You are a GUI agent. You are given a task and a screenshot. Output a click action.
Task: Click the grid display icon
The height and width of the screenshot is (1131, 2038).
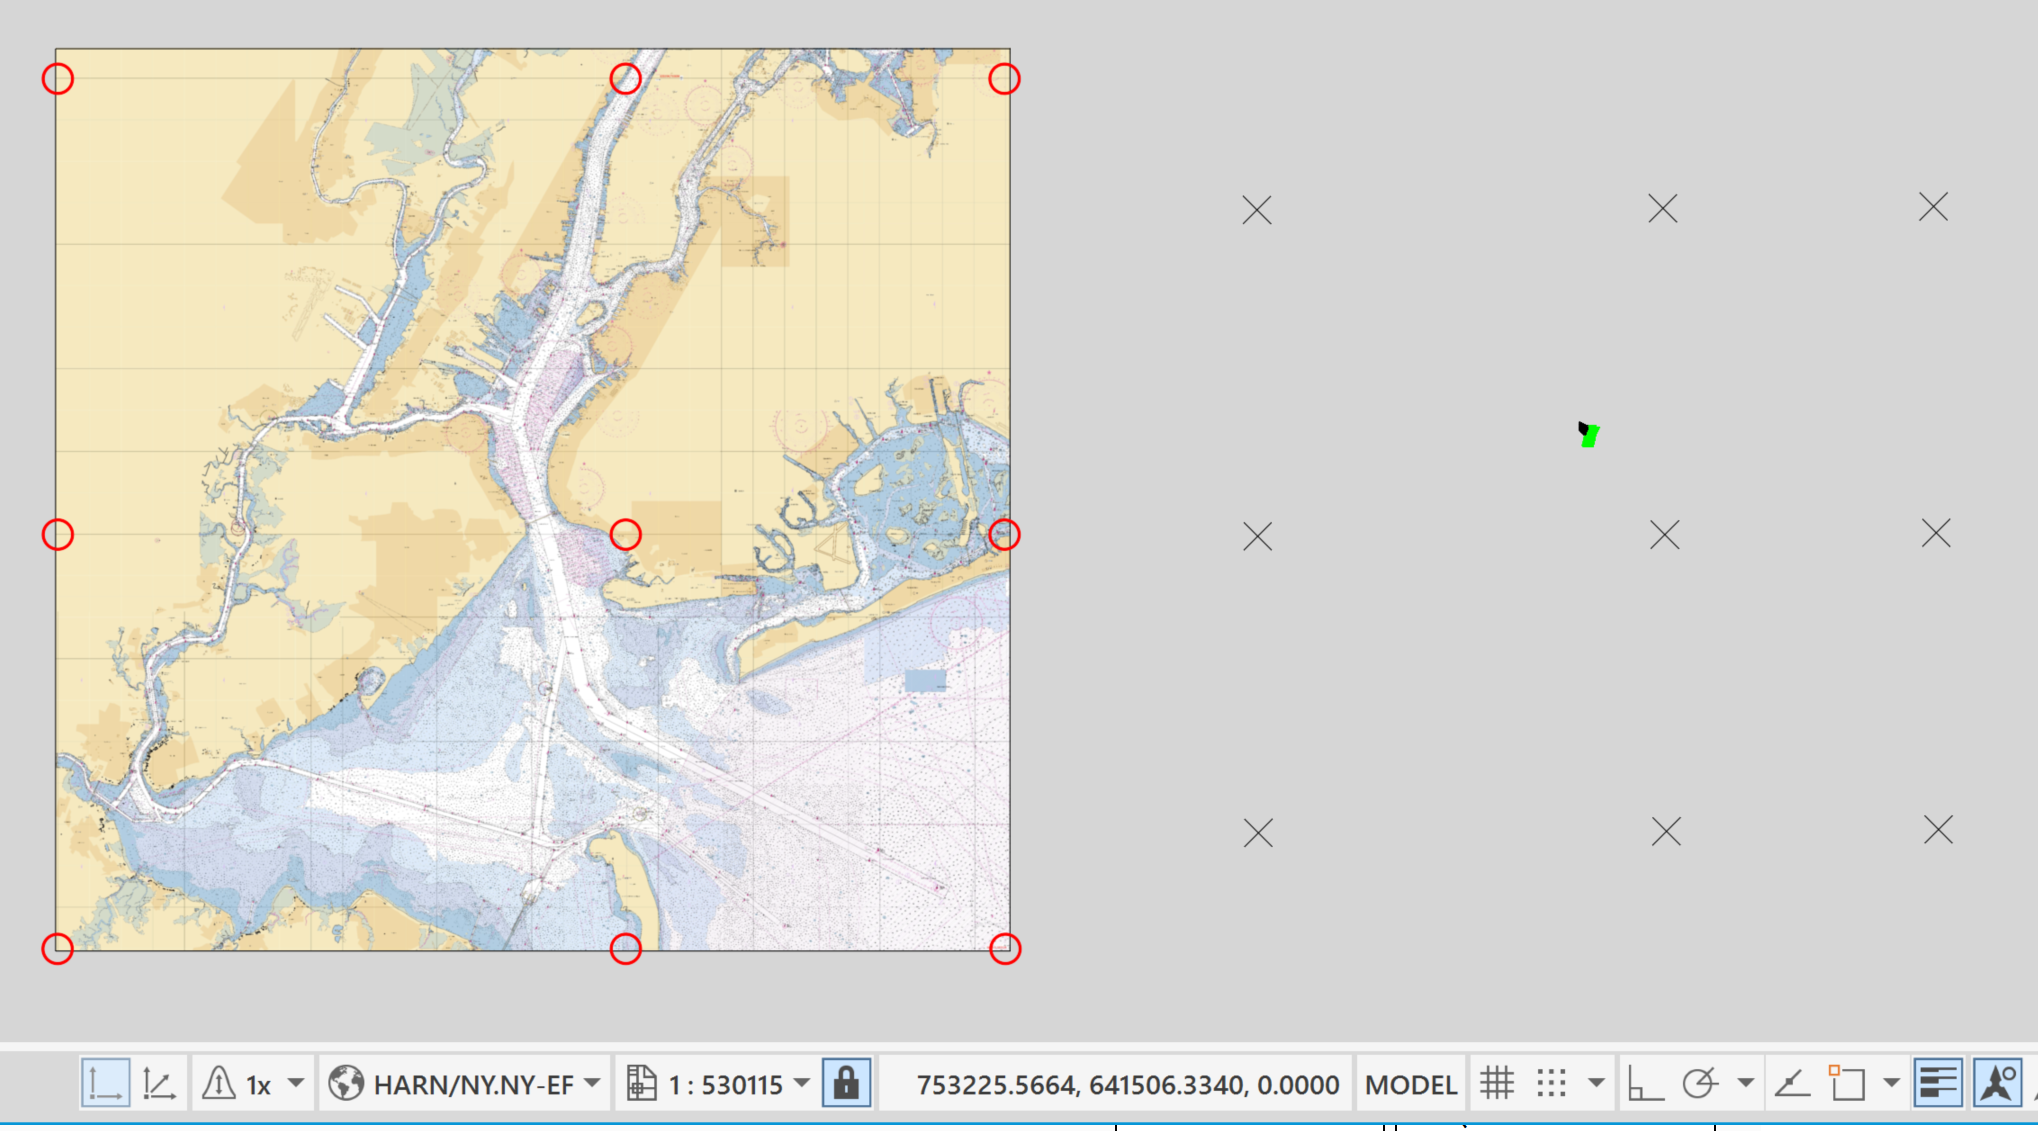(x=1496, y=1081)
